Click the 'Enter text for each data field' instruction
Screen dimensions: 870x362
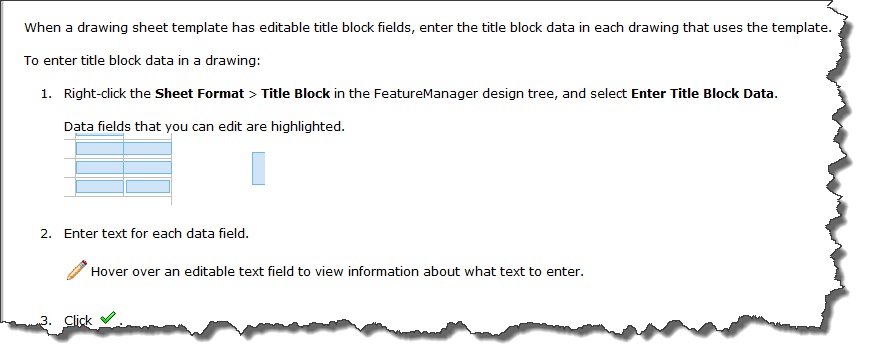(x=156, y=233)
